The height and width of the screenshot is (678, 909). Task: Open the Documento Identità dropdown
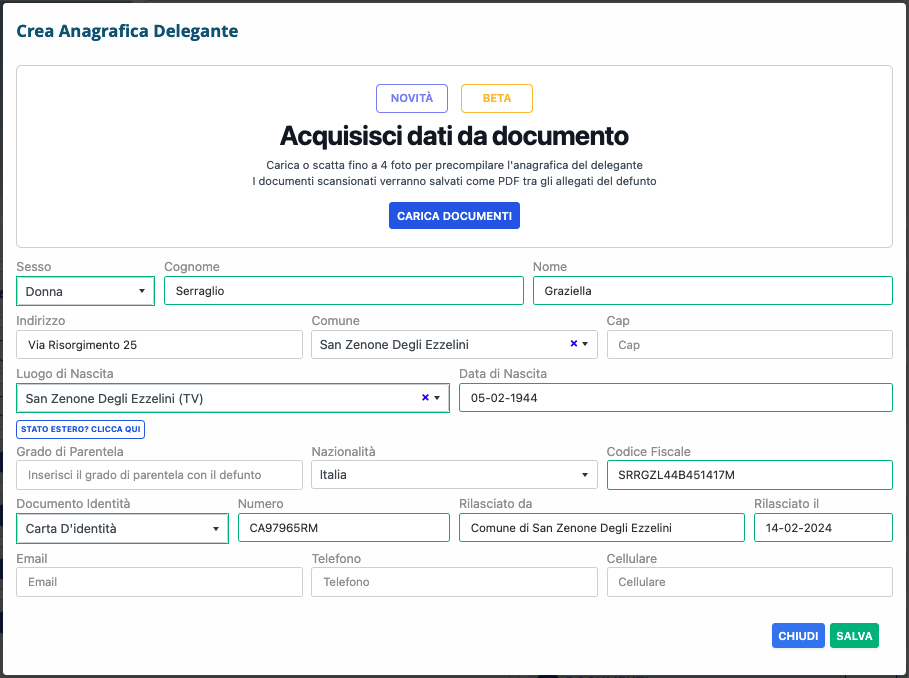[x=122, y=529]
